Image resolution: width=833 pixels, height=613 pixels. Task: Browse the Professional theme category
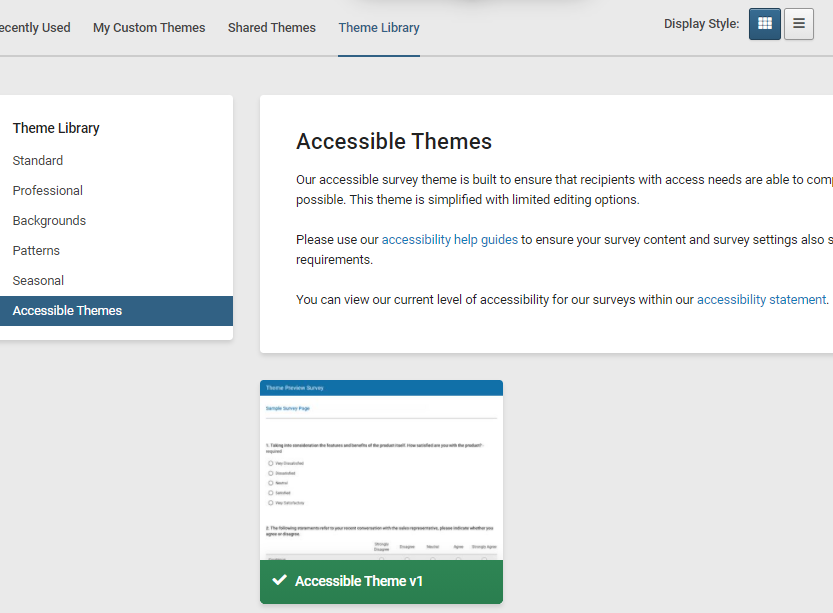48,191
